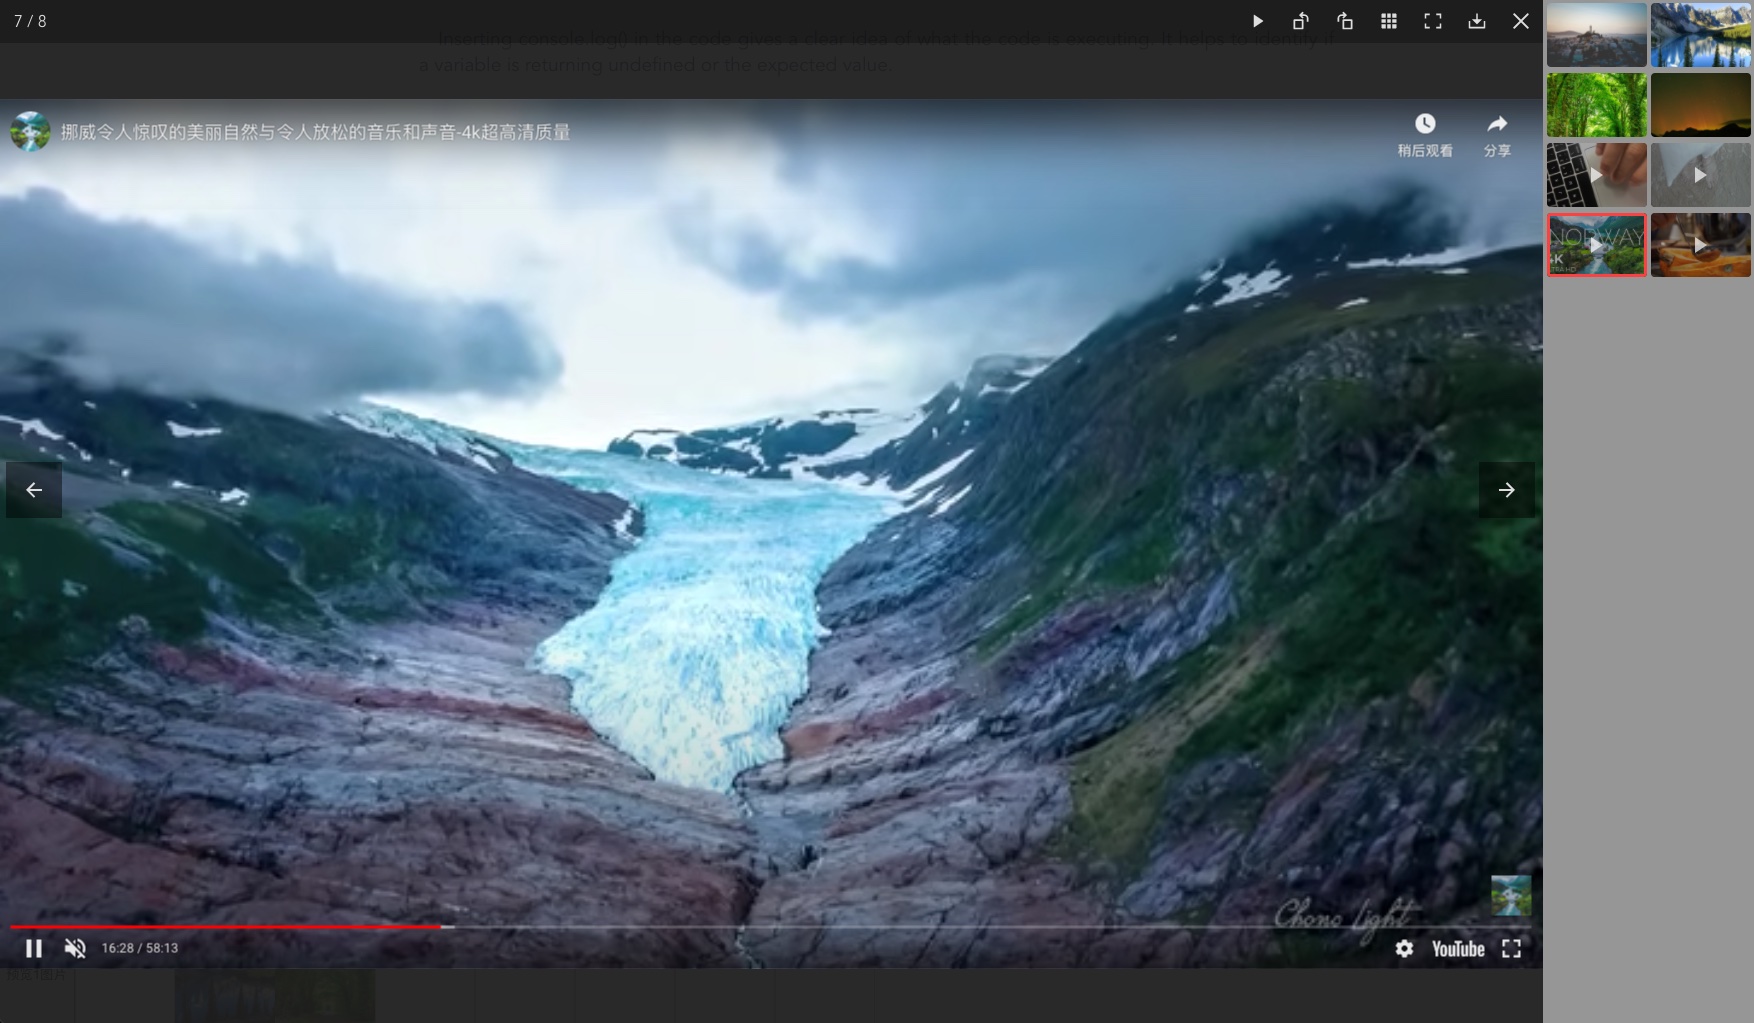Select the green forest thumbnail
The width and height of the screenshot is (1754, 1023).
(x=1597, y=105)
